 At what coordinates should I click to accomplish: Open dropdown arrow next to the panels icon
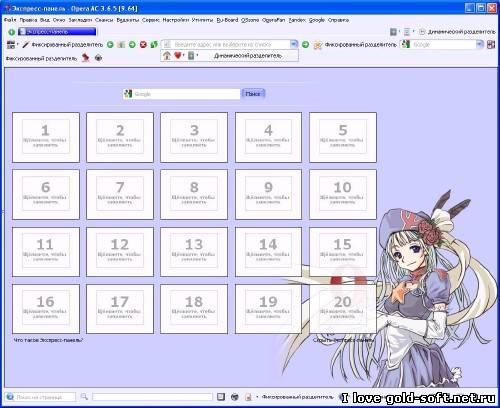tap(18, 44)
